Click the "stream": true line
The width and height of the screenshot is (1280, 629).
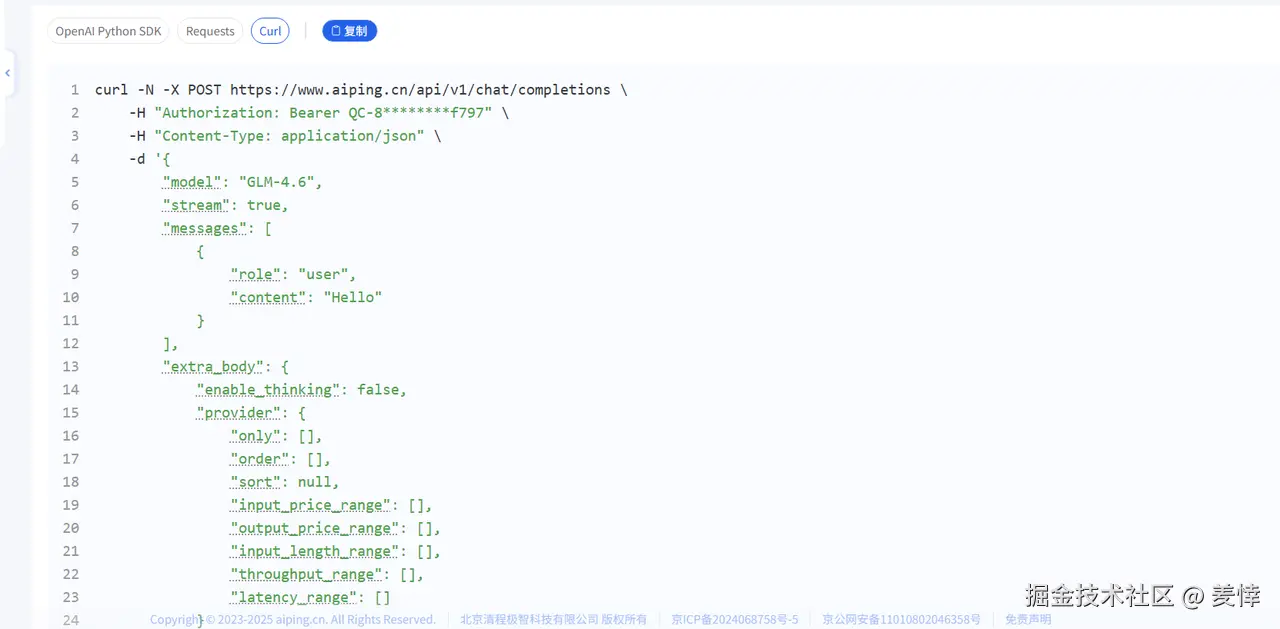(x=226, y=205)
